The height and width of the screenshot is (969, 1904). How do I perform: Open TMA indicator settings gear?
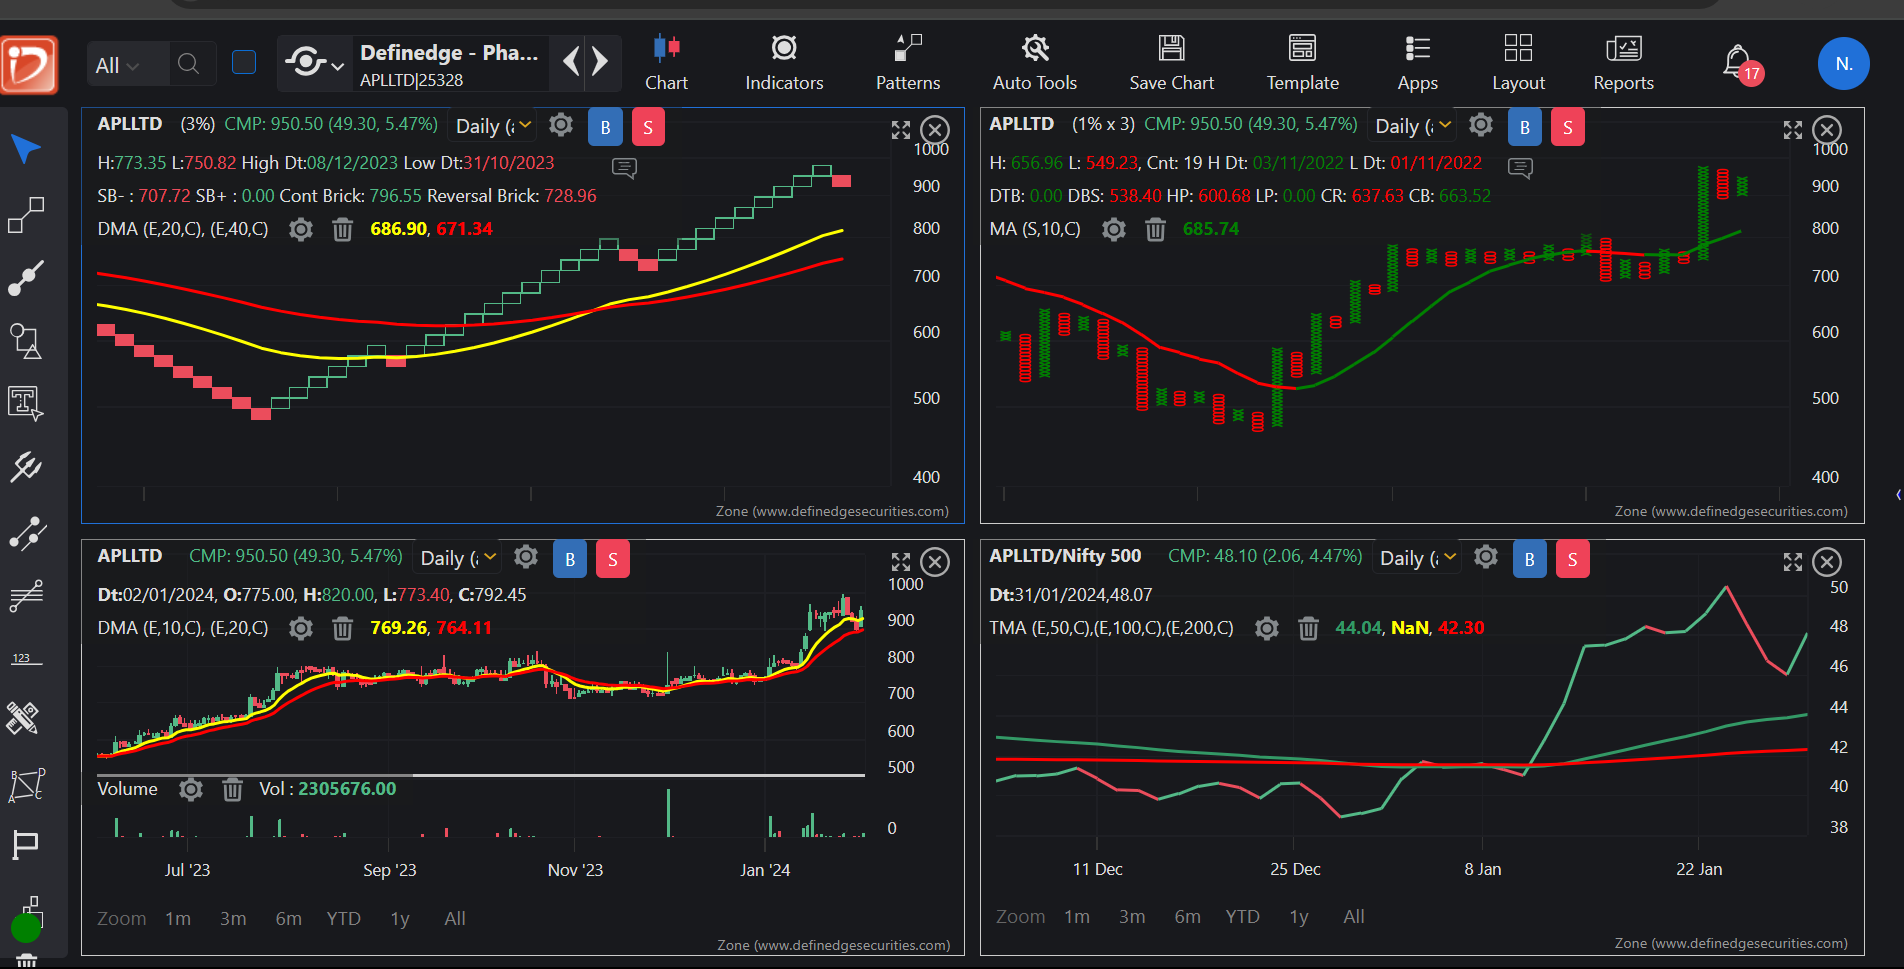coord(1267,628)
